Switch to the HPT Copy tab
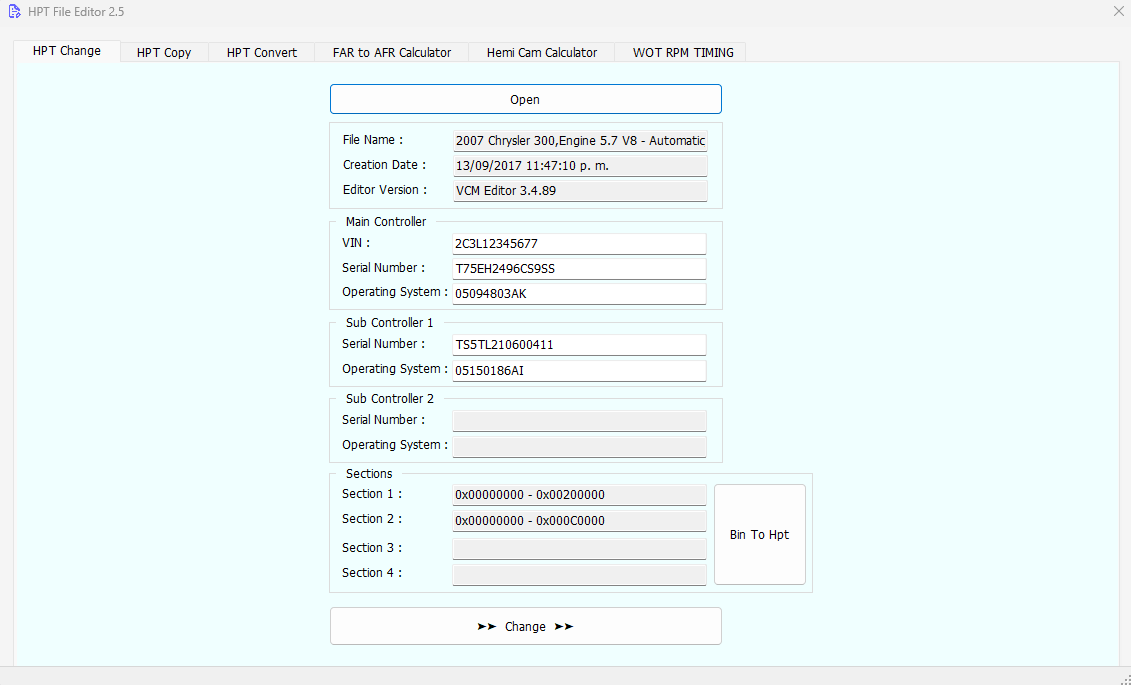 tap(164, 52)
